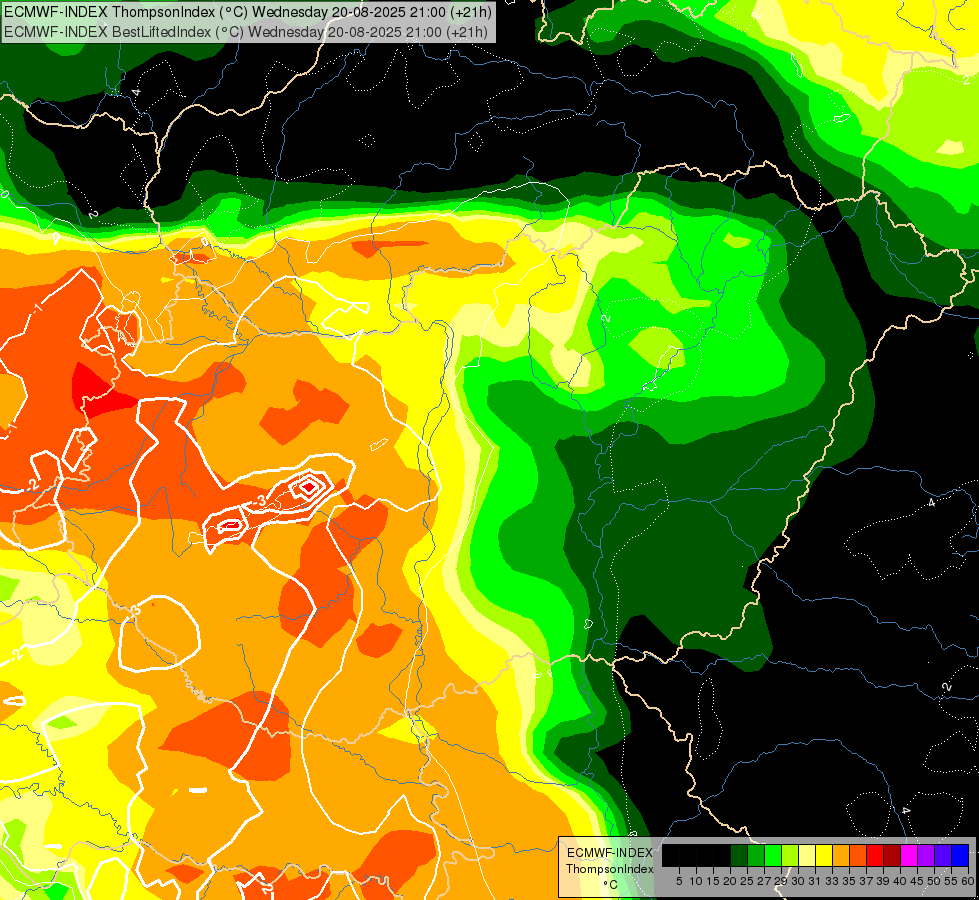The width and height of the screenshot is (979, 900).
Task: Select the BestLiftedIndex title line at top
Action: (246, 31)
